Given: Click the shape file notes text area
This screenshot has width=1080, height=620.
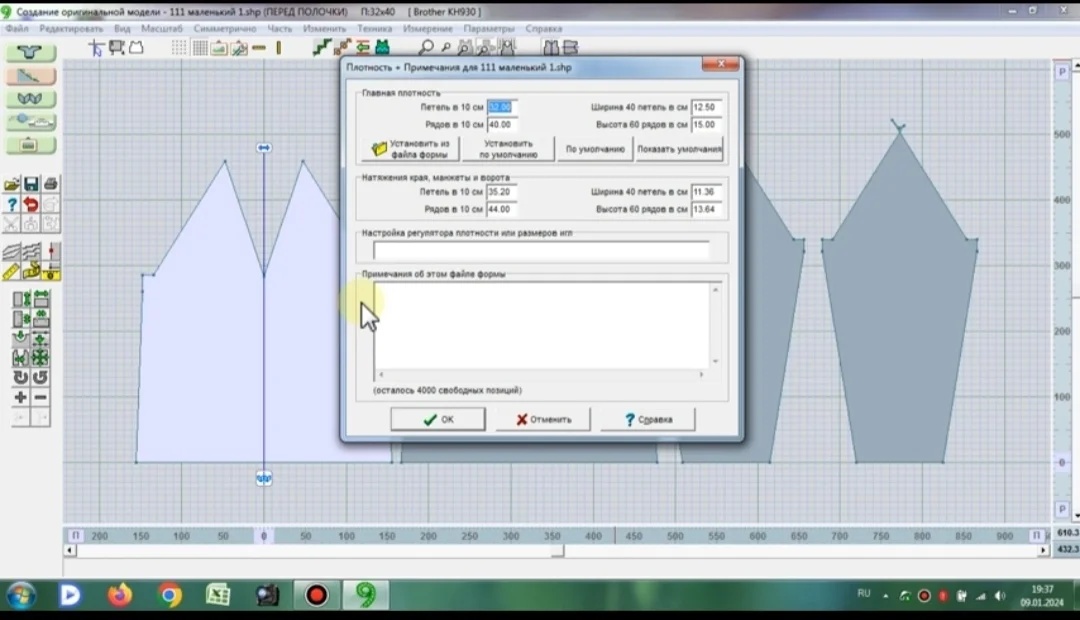Looking at the screenshot, I should click(541, 325).
